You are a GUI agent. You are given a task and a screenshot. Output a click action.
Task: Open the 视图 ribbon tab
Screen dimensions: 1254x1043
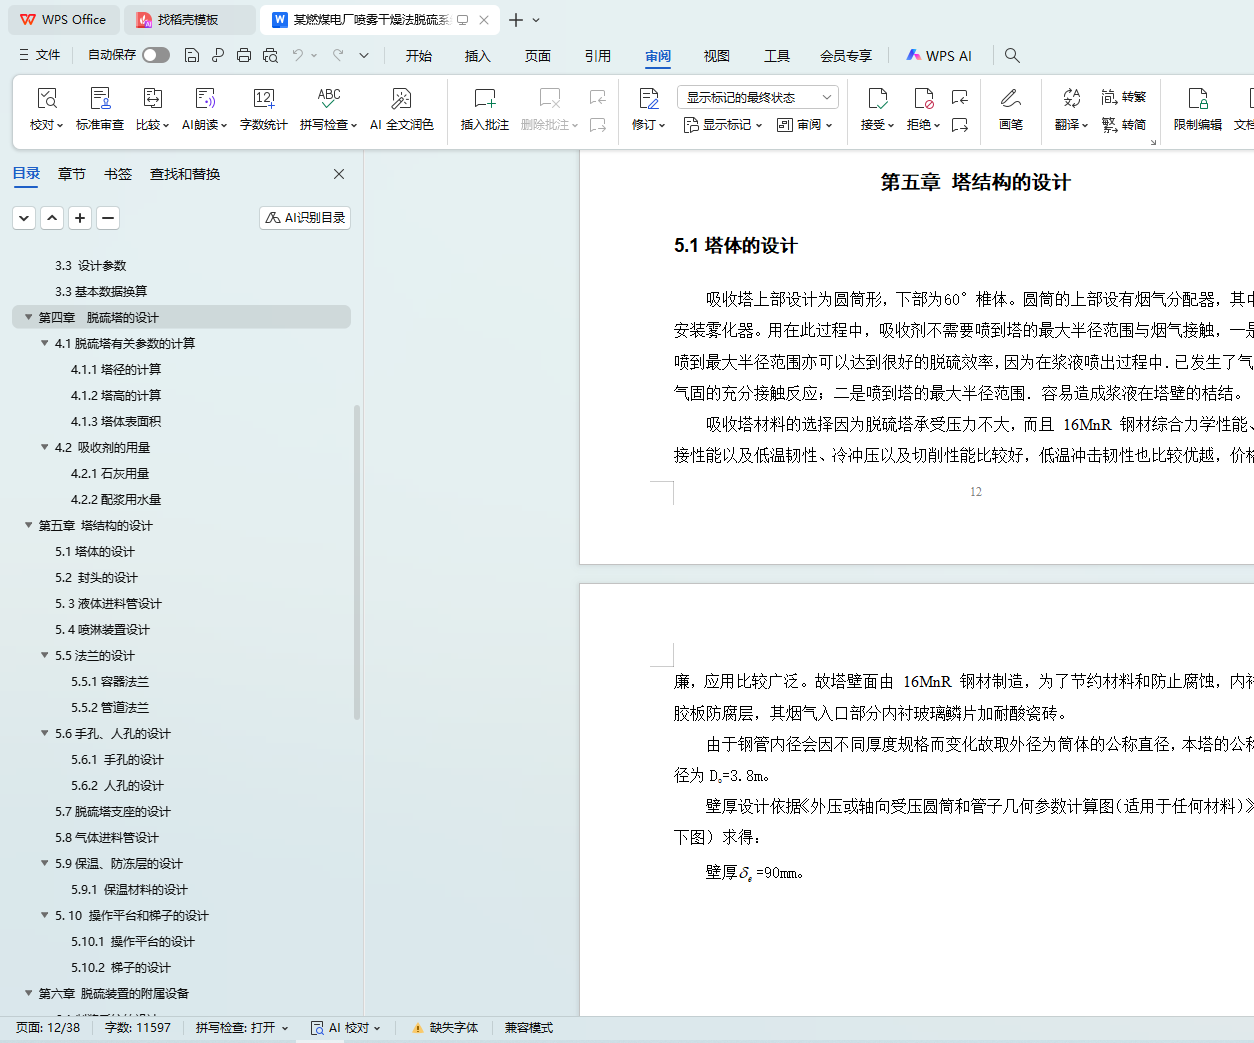717,56
